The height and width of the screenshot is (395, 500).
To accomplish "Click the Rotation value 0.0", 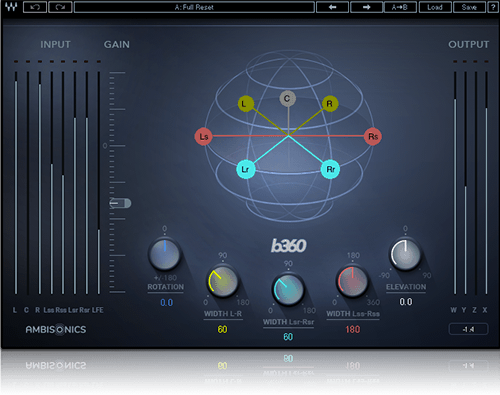I will click(x=166, y=303).
